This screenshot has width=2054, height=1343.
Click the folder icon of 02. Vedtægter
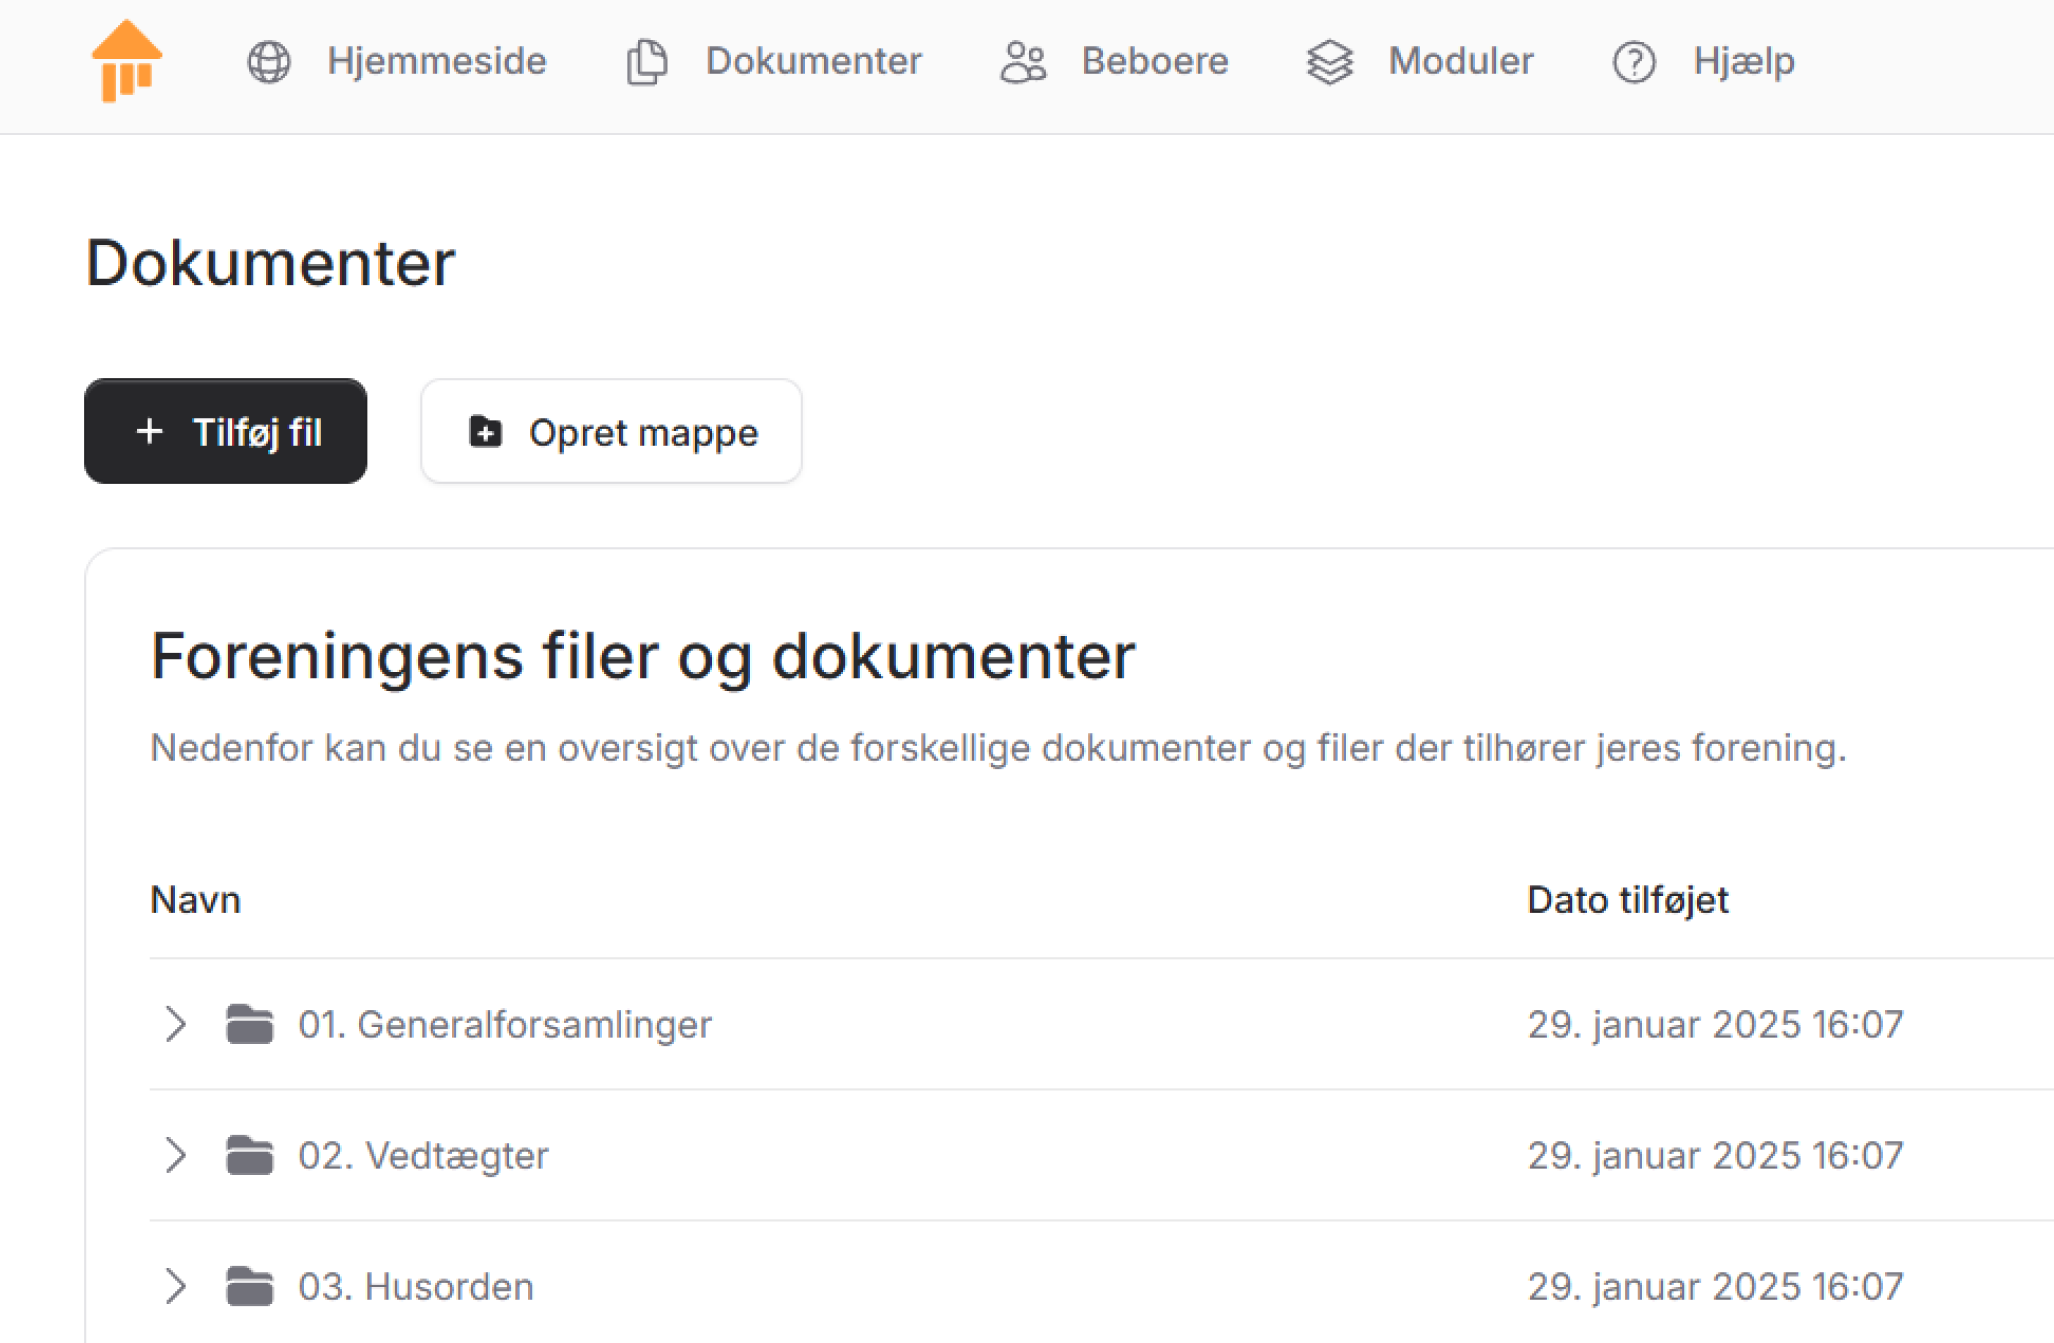coord(249,1155)
